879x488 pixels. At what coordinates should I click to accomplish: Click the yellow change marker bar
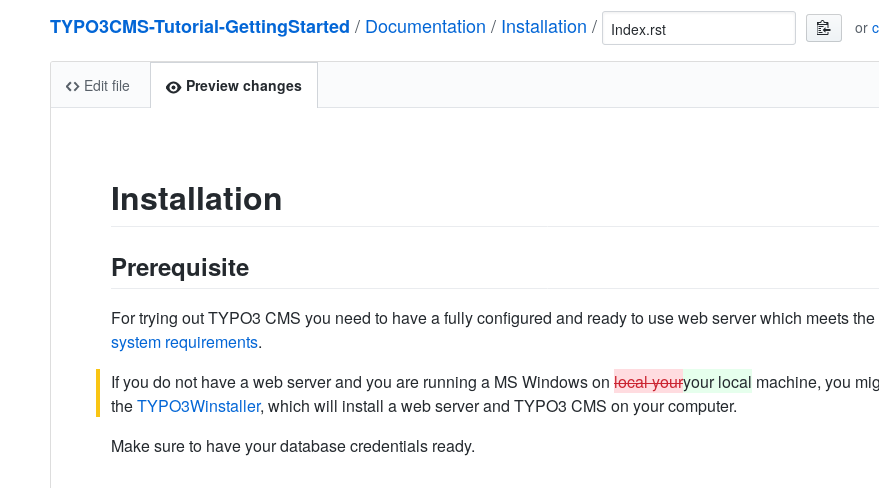point(98,394)
